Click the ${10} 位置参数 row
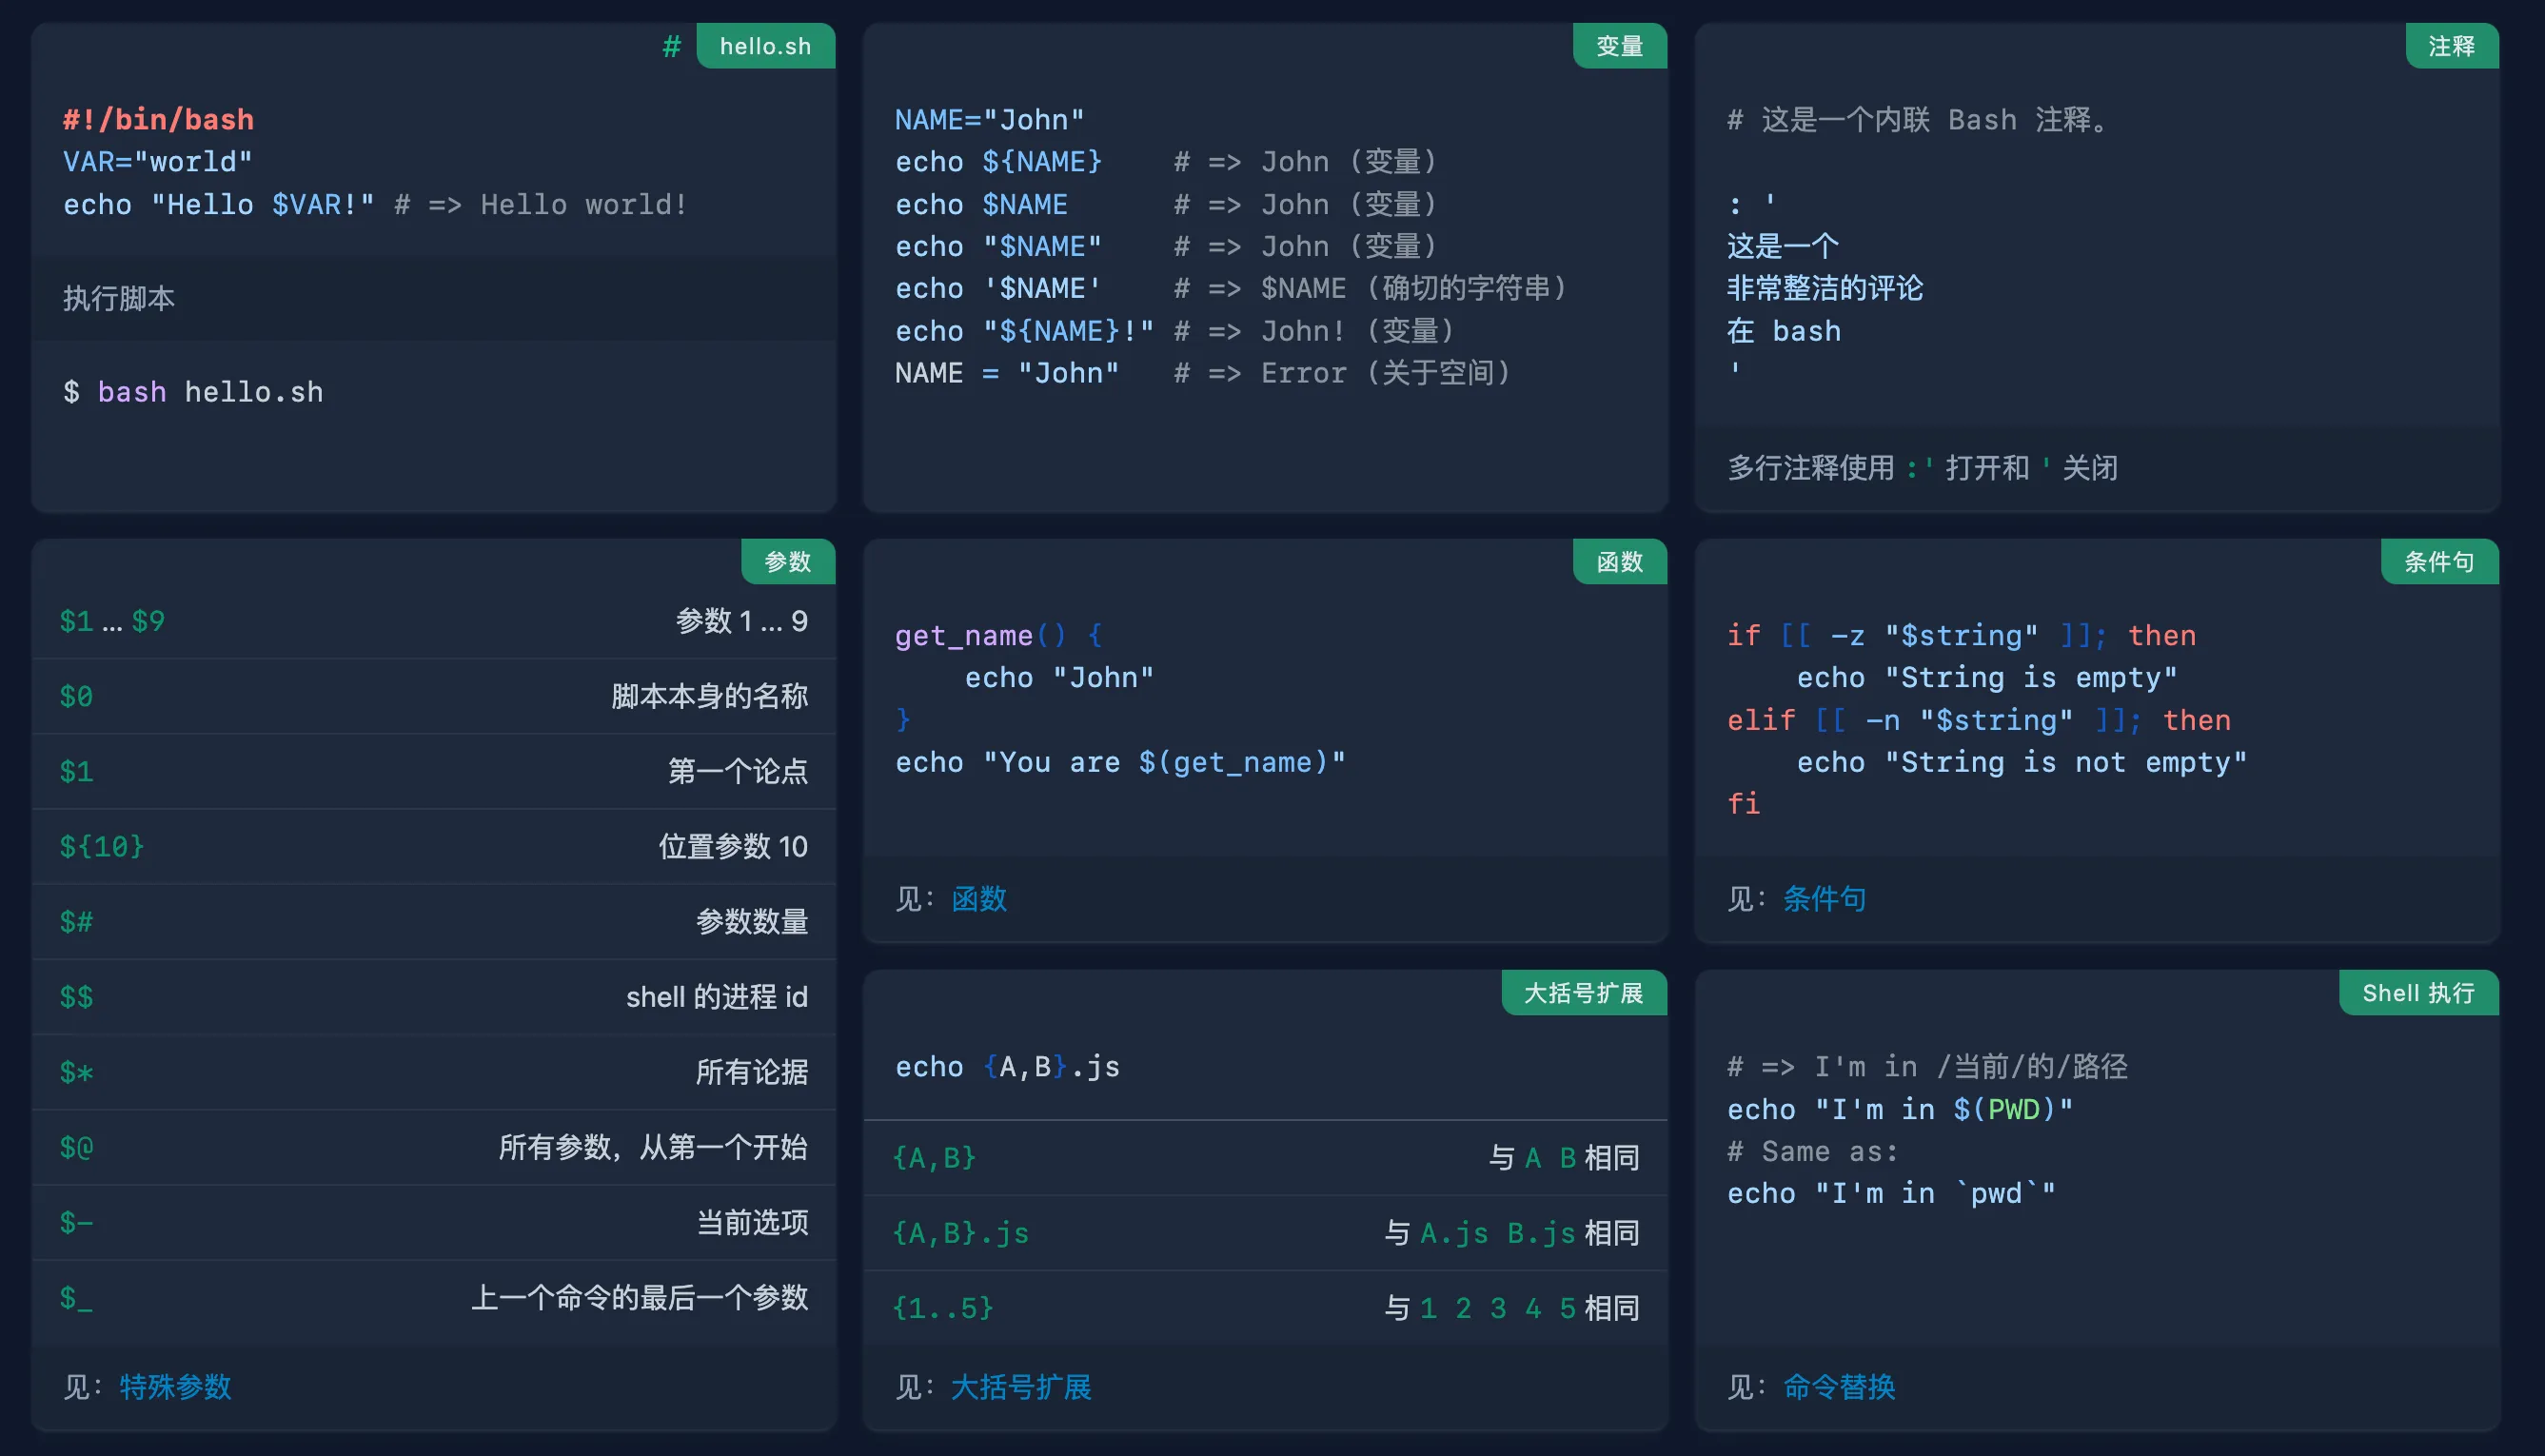 tap(433, 846)
